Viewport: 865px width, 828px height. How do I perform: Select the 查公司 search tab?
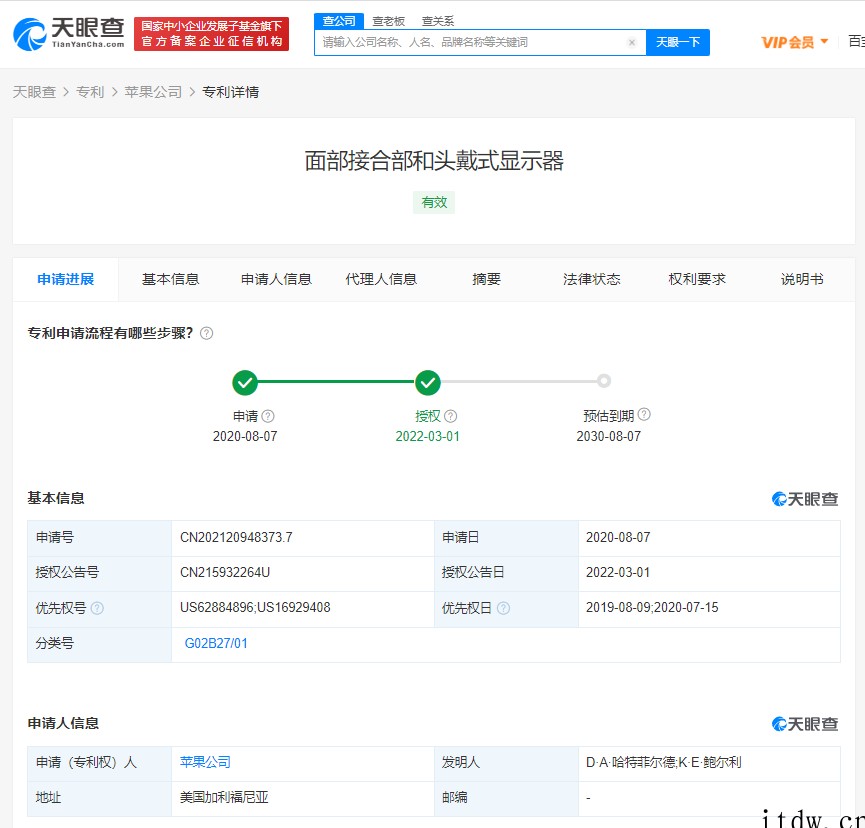click(339, 22)
